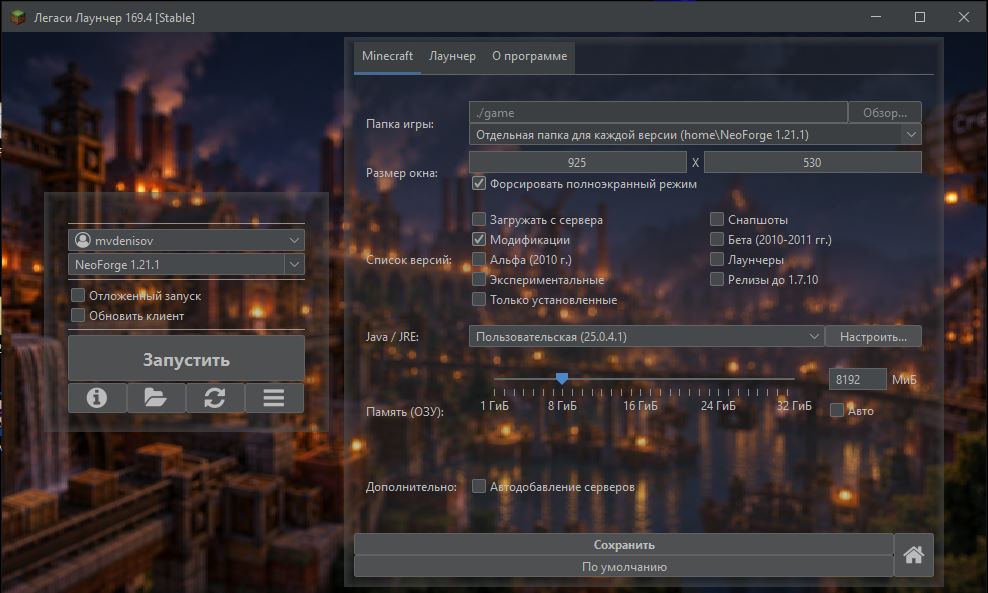Viewport: 988px width, 593px height.
Task: Open the Java / JRE Пользовательская dropdown
Action: (x=646, y=337)
